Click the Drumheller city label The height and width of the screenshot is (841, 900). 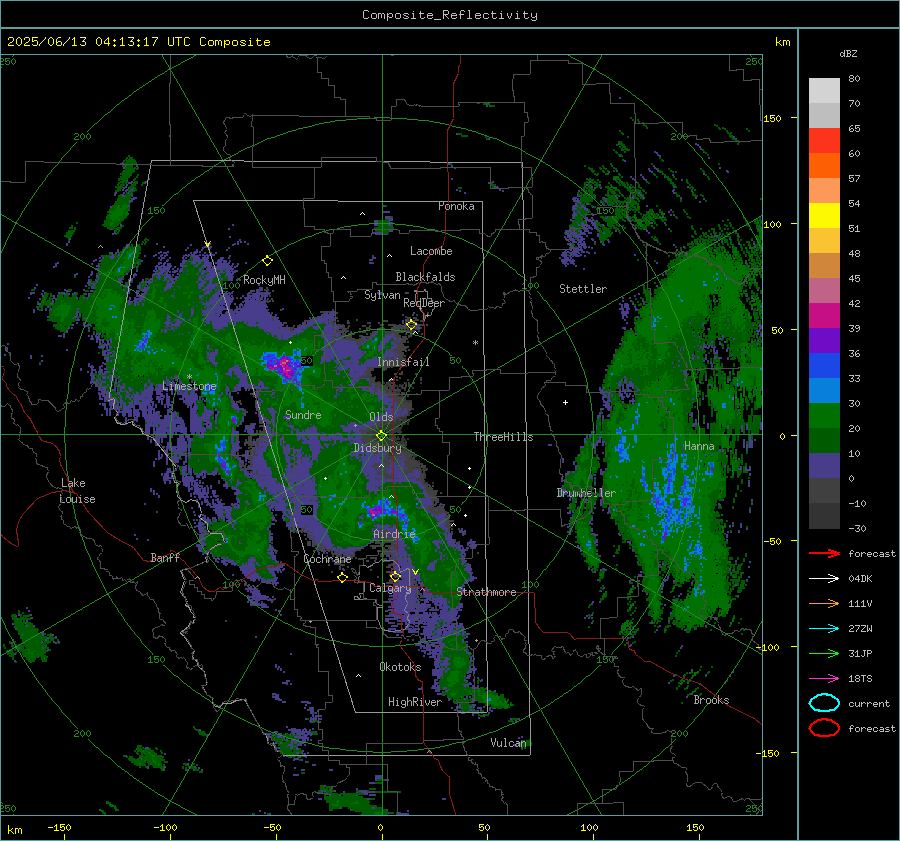[x=586, y=493]
